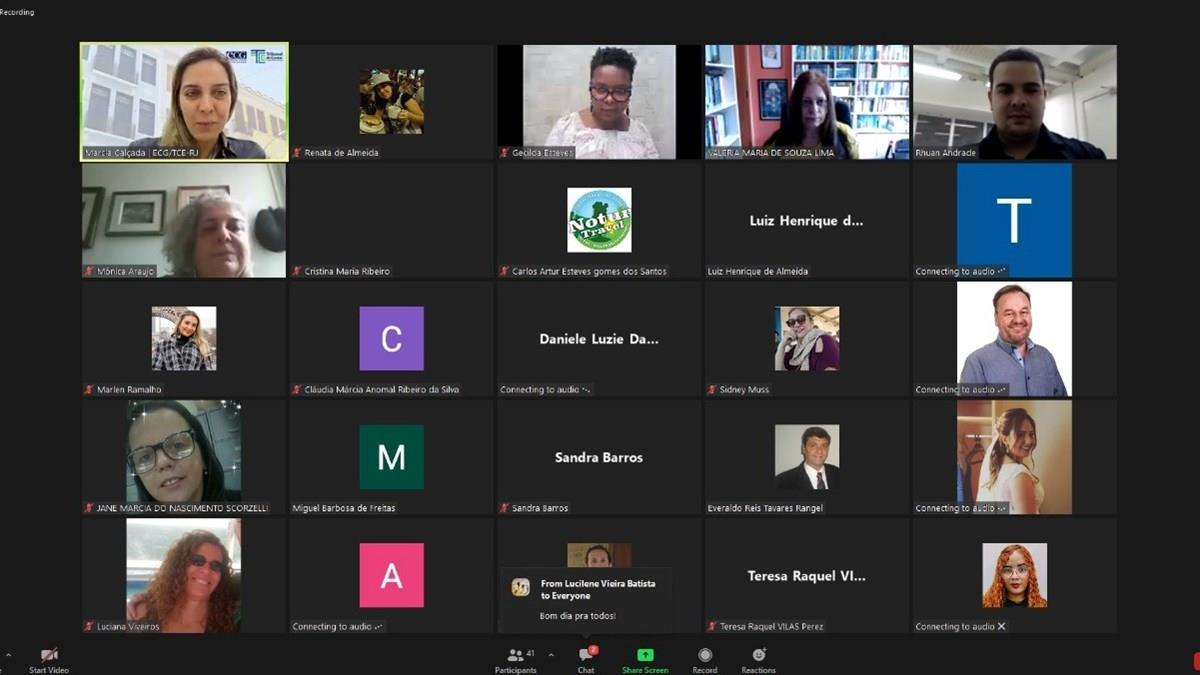The image size is (1200, 675).
Task: Click the Teresa Raquel VILAS Perez tile
Action: point(806,575)
